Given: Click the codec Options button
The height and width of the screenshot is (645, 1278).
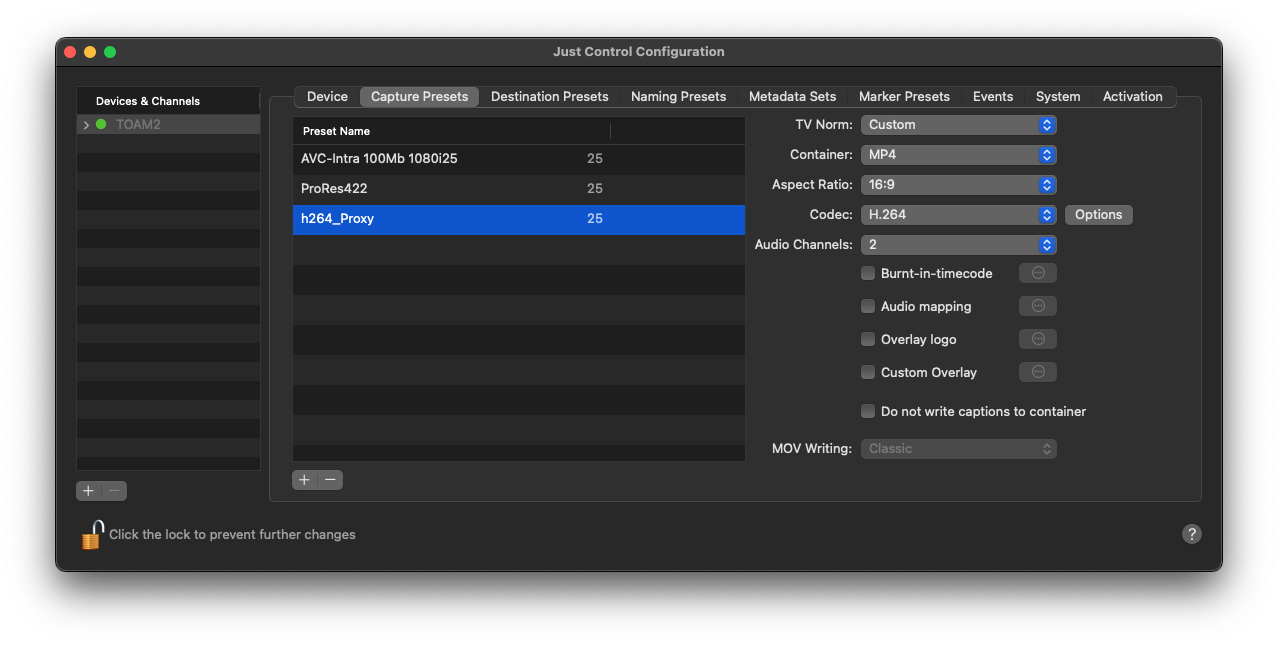Looking at the screenshot, I should (x=1098, y=215).
